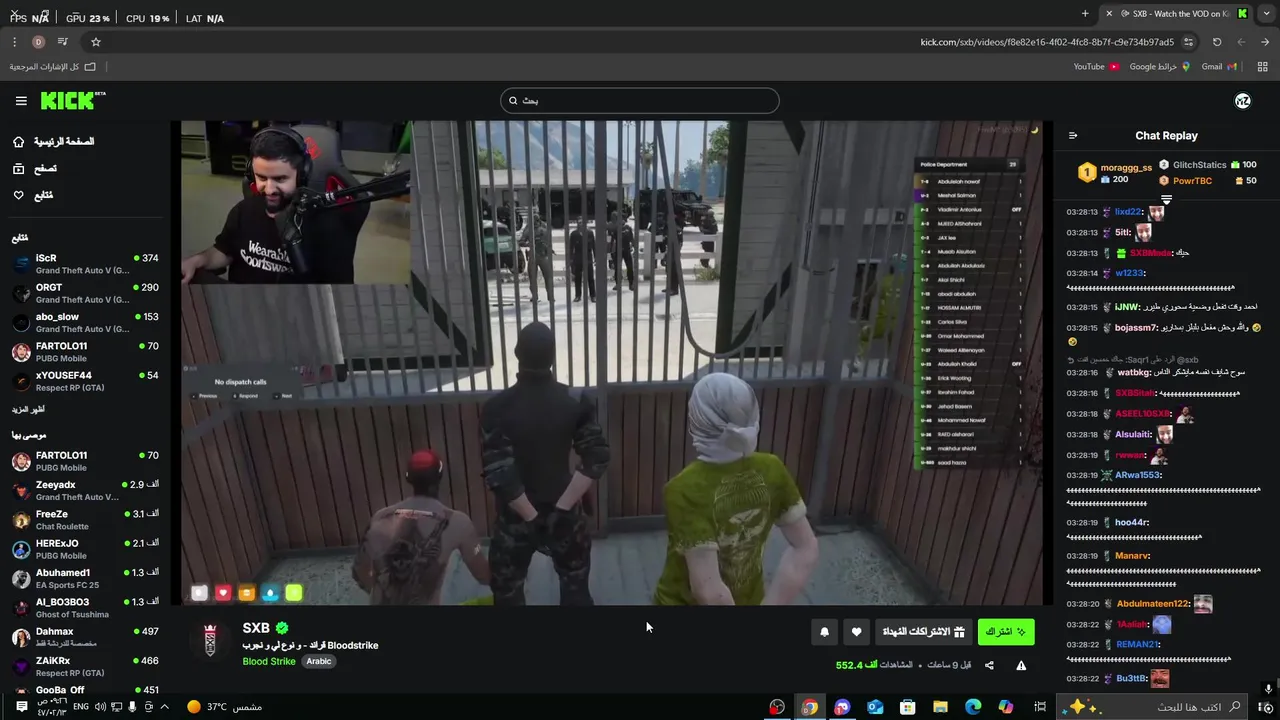Open iScR channel in following list
Image resolution: width=1280 pixels, height=720 pixels.
85,264
